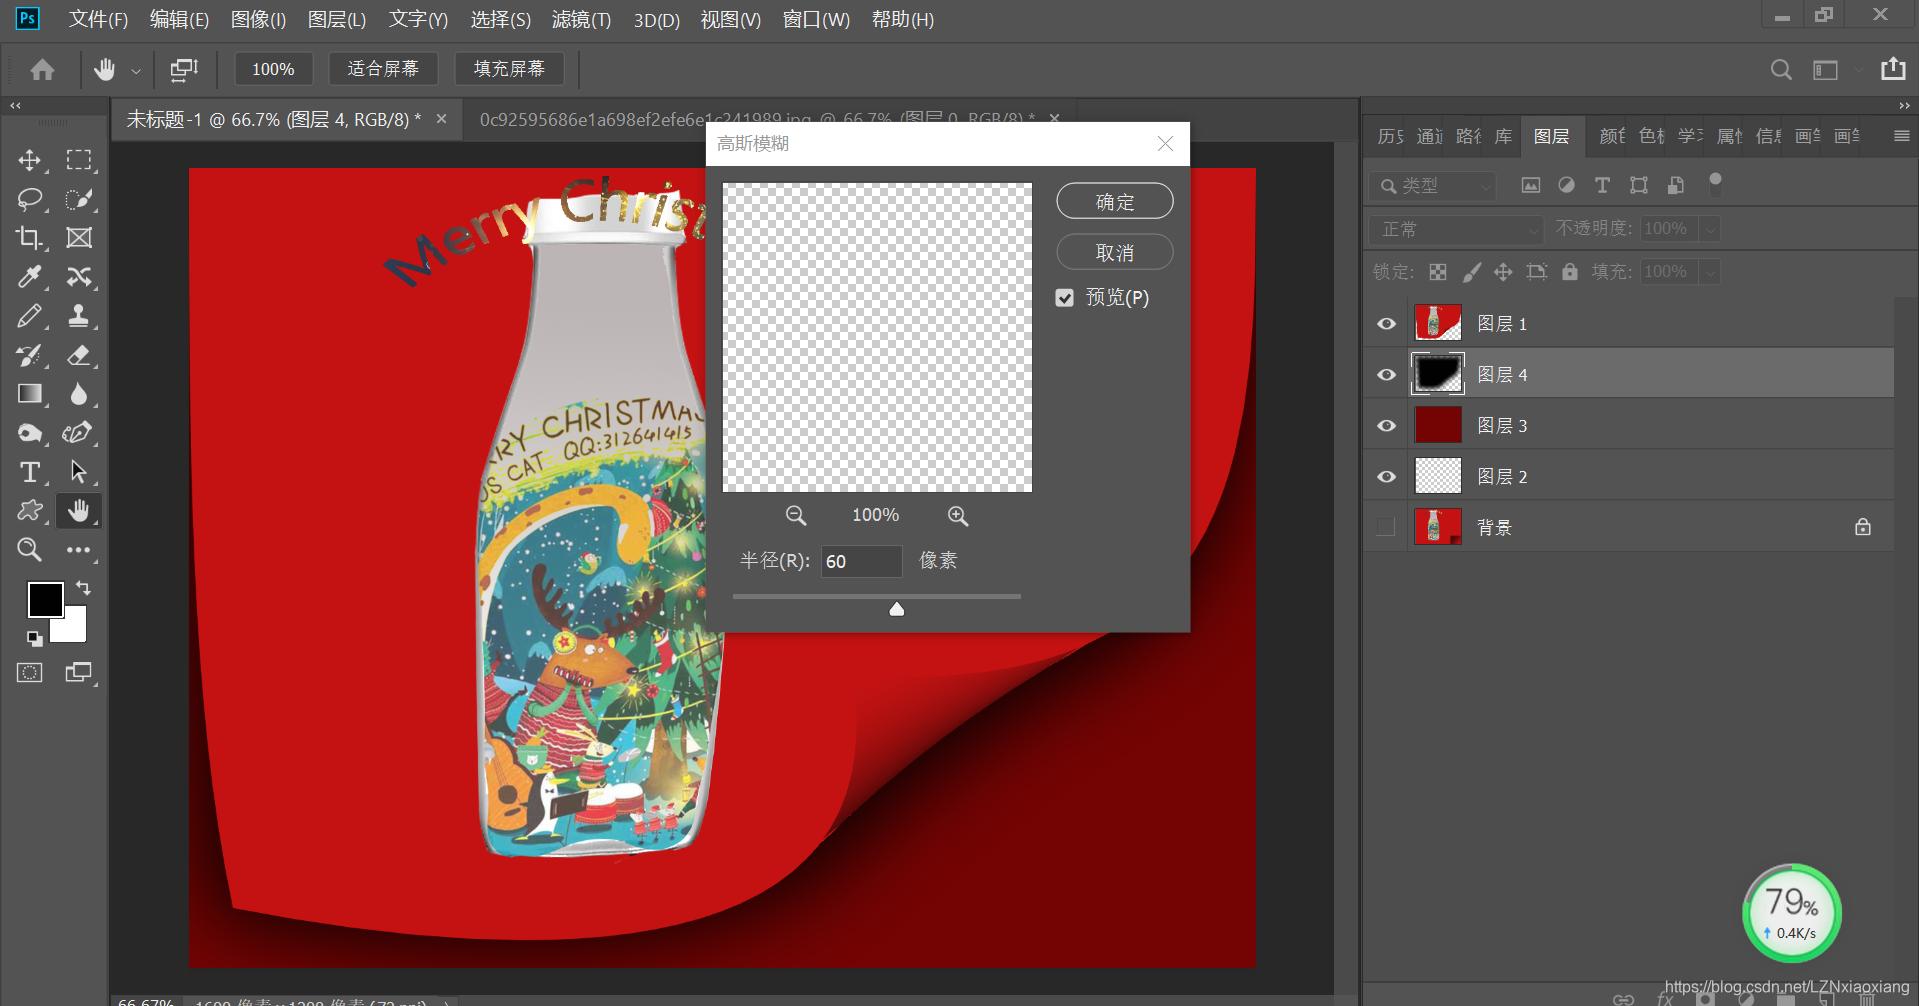Toggle the 预览 checkbox in Gaussian Blur dialog
Screen dimensions: 1919x1006
click(1064, 297)
